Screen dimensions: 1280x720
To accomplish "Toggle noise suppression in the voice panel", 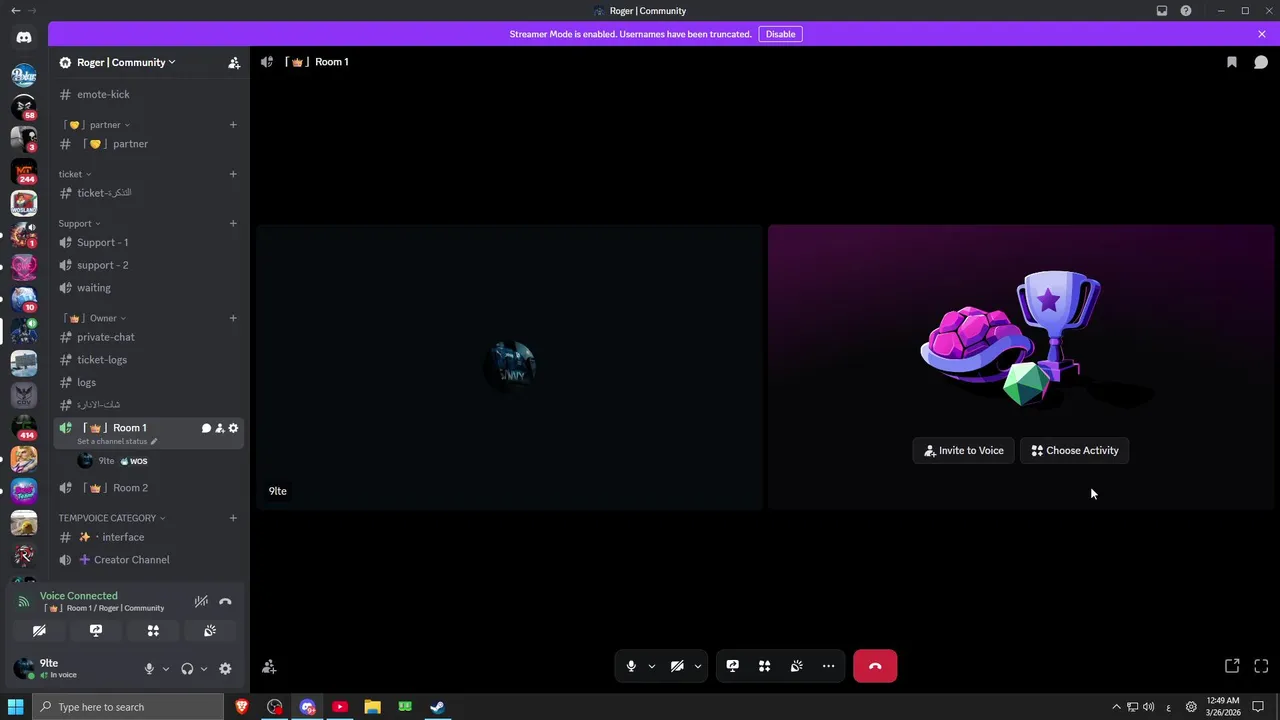I will coord(201,602).
